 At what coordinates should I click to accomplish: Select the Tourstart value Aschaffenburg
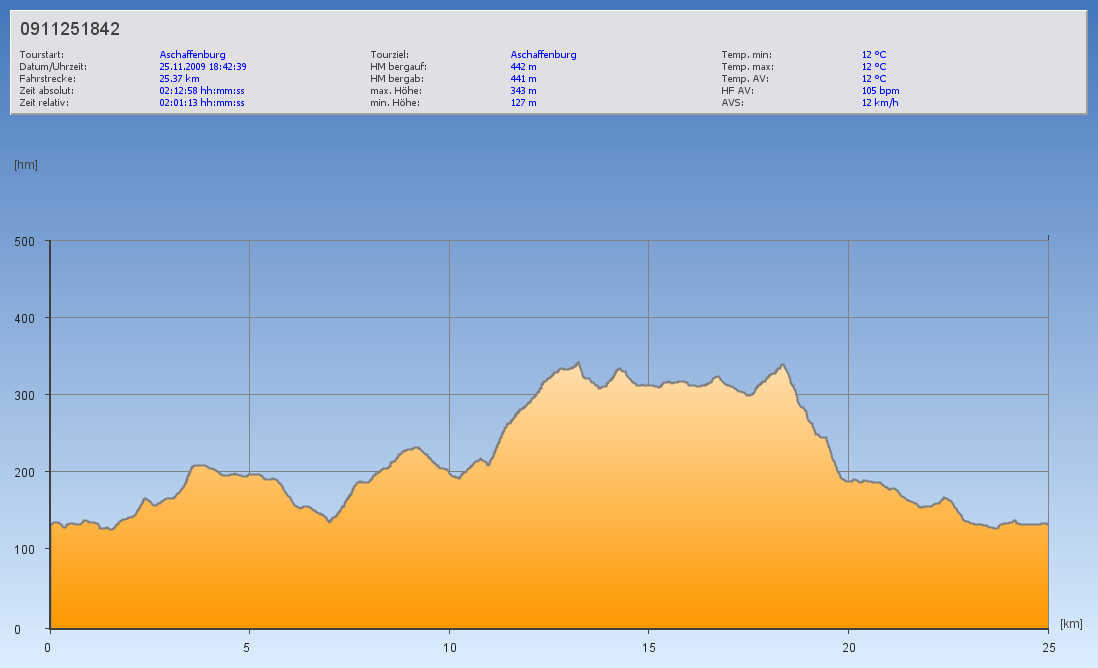[x=192, y=55]
